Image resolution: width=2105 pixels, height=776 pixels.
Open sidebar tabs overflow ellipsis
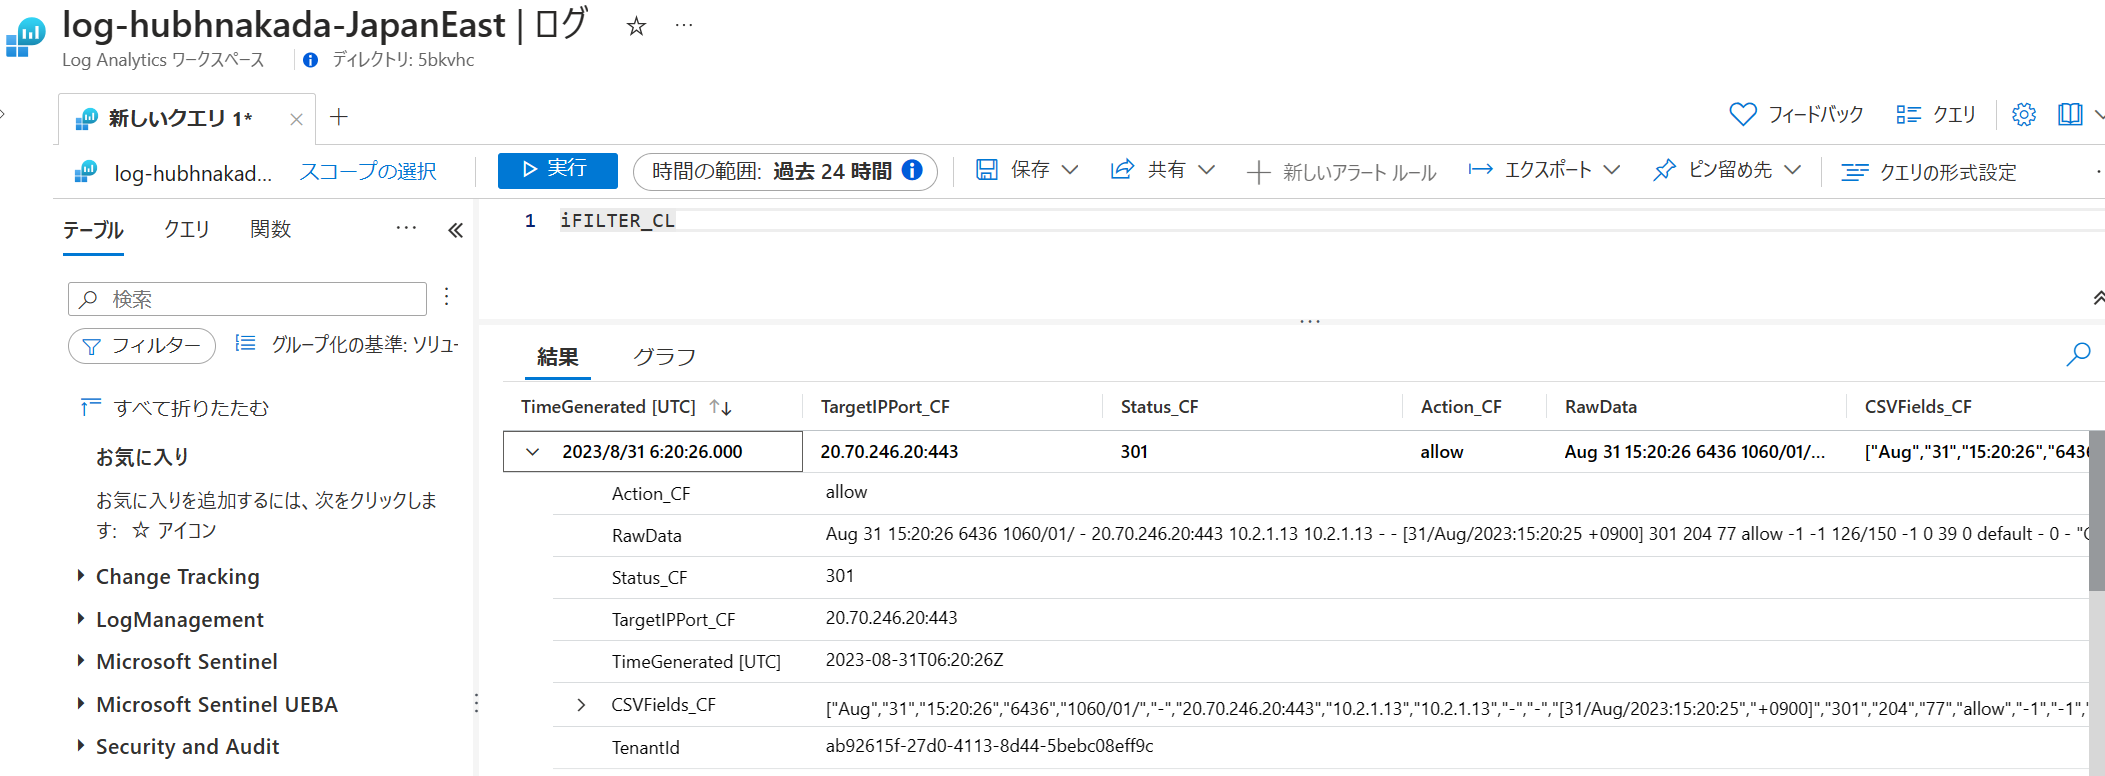[x=406, y=229]
